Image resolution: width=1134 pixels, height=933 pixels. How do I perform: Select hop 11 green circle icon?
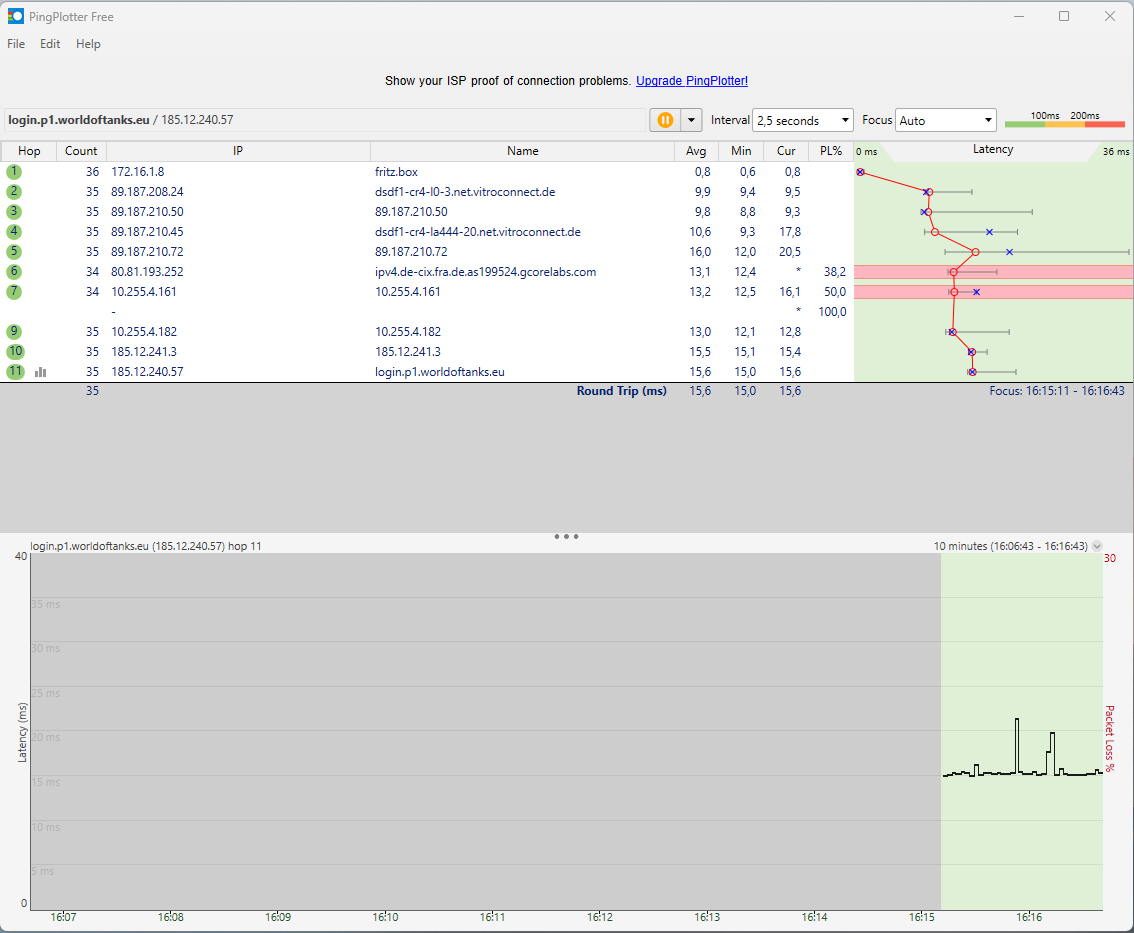point(15,372)
